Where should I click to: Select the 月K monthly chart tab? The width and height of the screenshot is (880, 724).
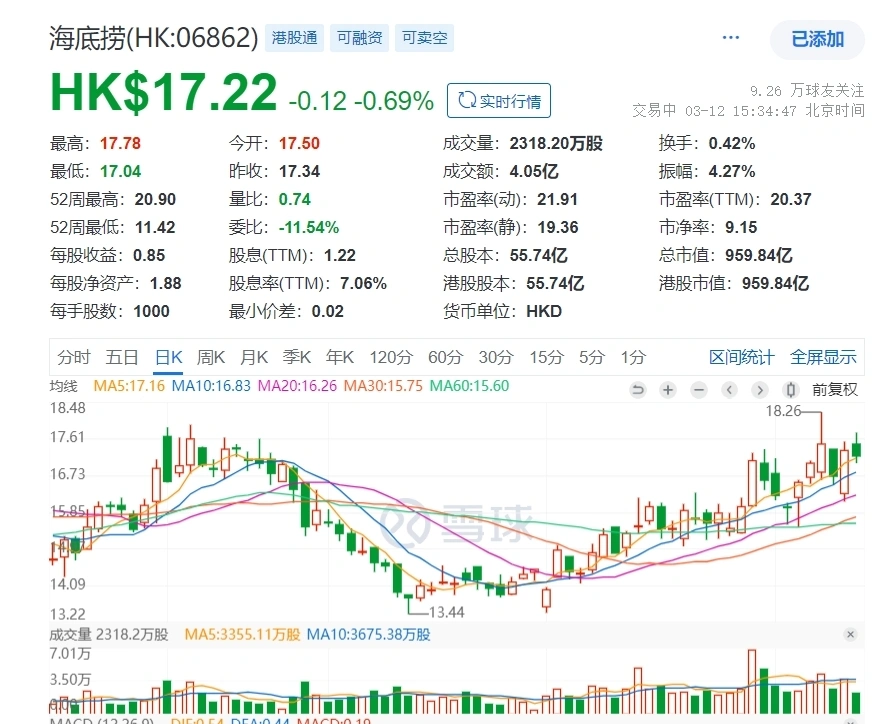point(255,357)
